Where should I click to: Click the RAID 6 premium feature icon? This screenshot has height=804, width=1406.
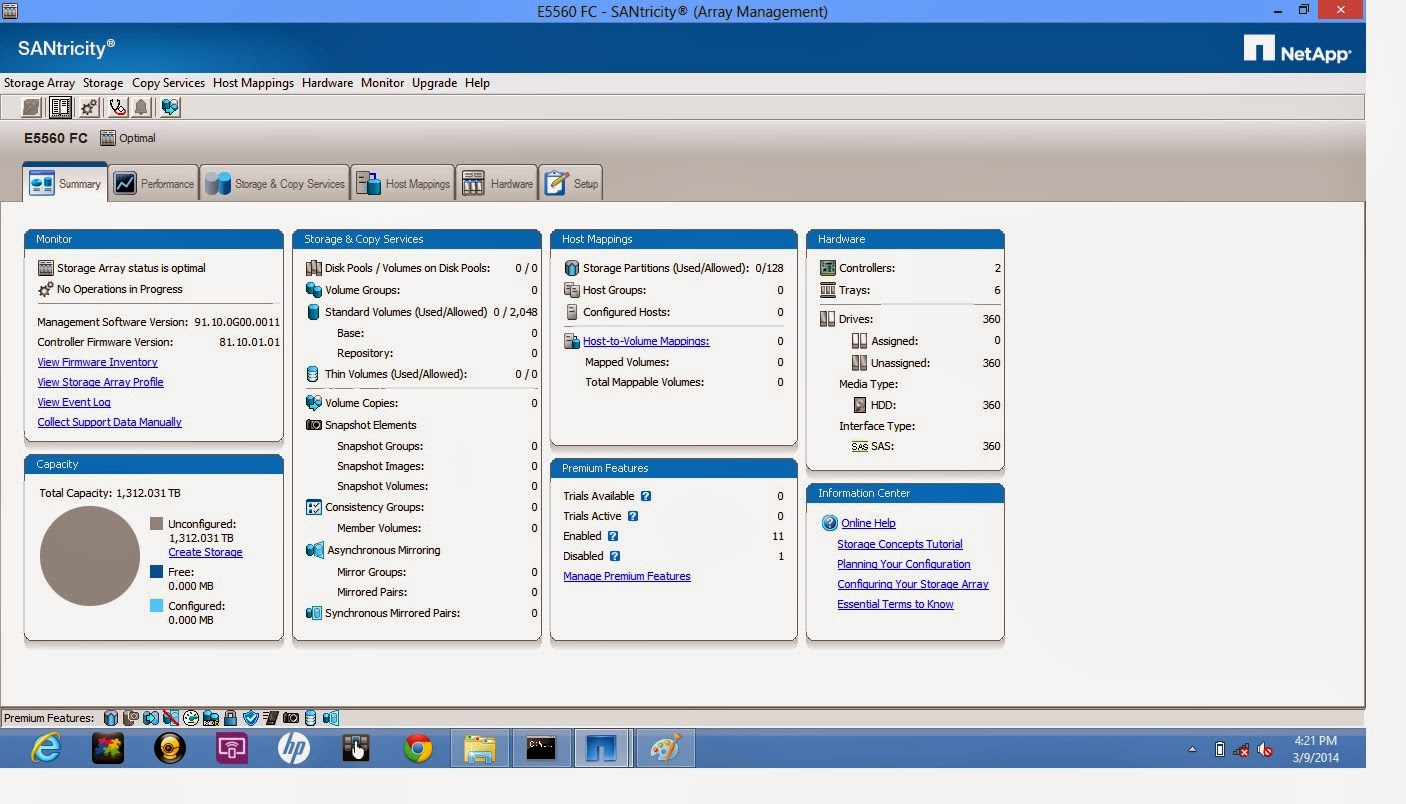[x=212, y=717]
